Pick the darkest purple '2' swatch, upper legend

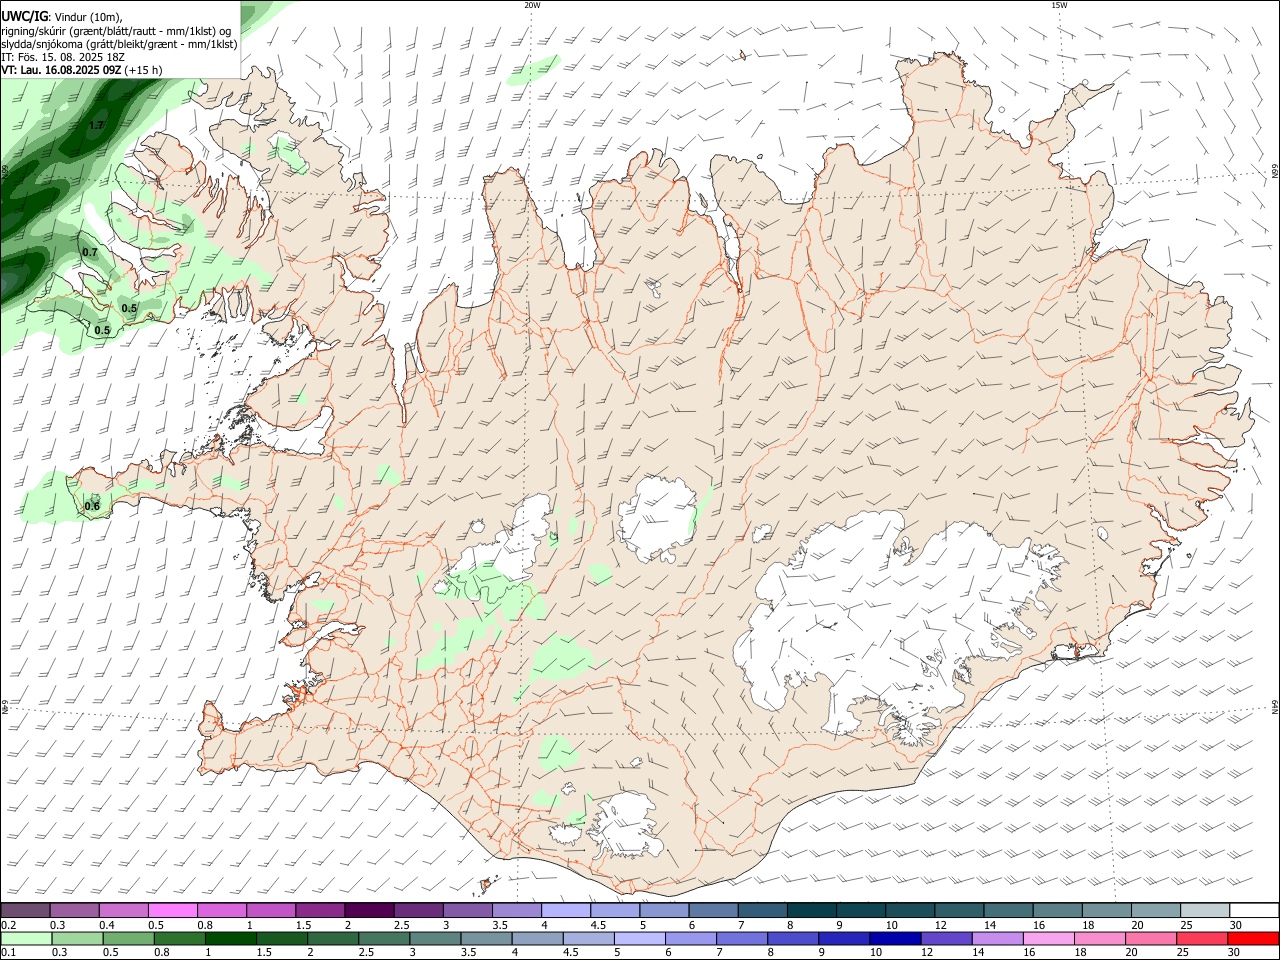(369, 911)
